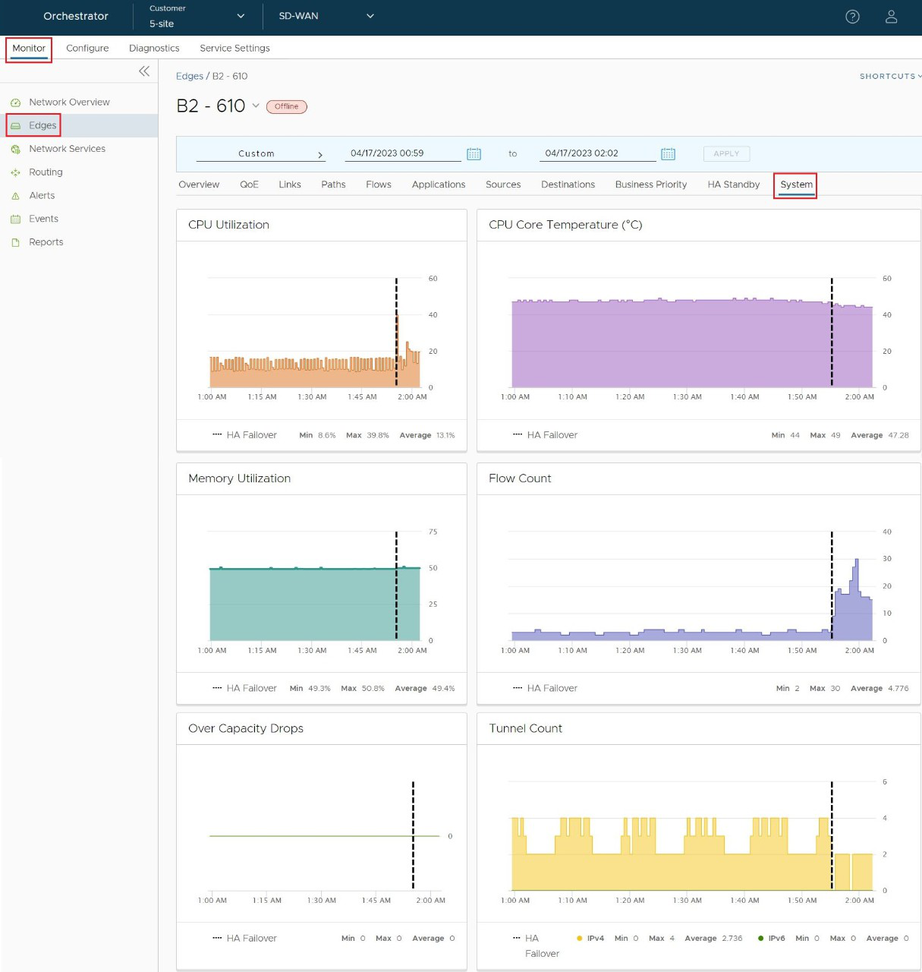
Task: Open the help question mark icon
Action: (852, 17)
